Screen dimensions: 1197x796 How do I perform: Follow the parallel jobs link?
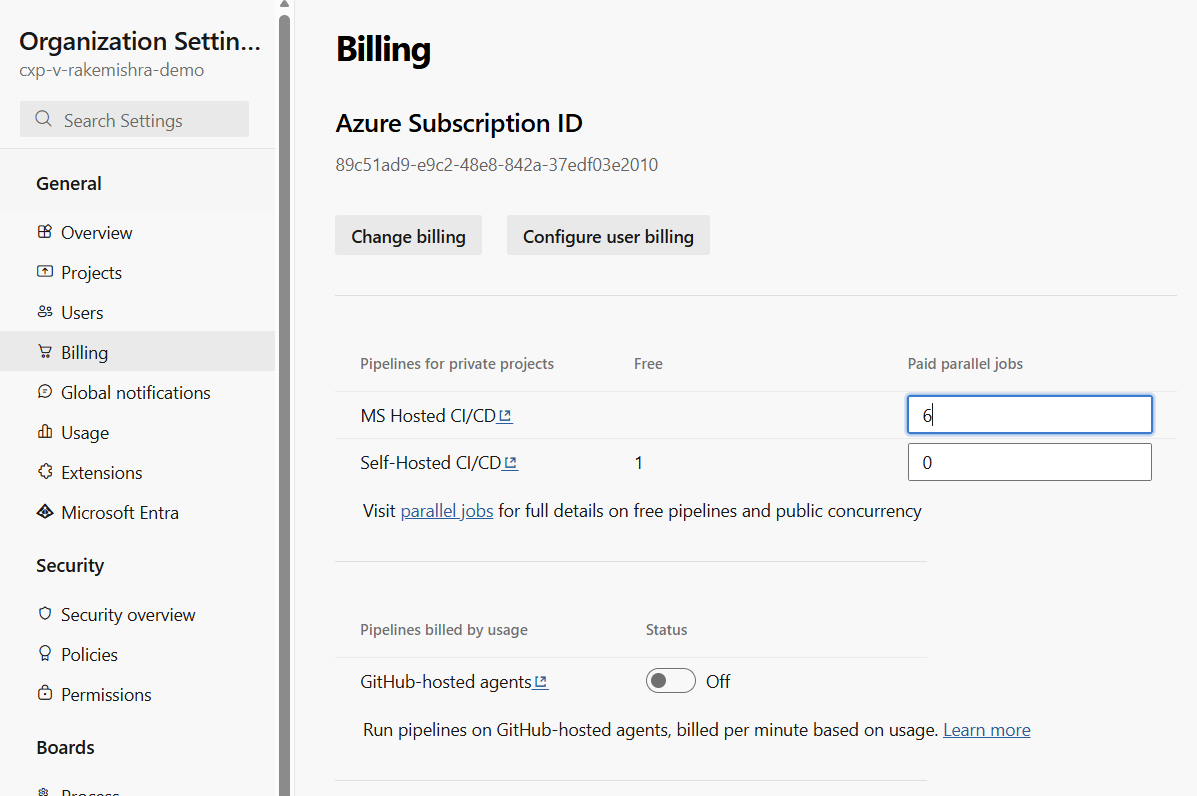point(447,511)
